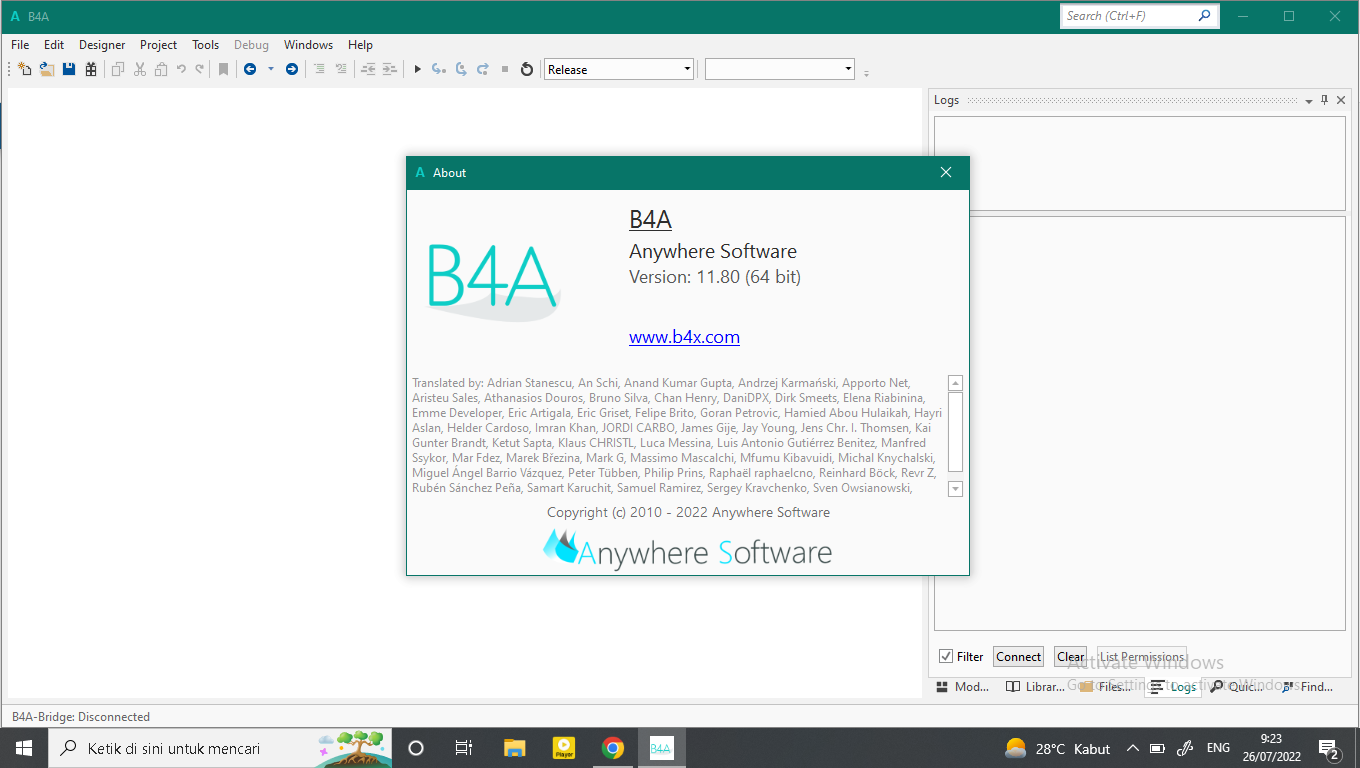This screenshot has height=768, width=1360.
Task: Switch to the Modules tab
Action: pyautogui.click(x=963, y=687)
